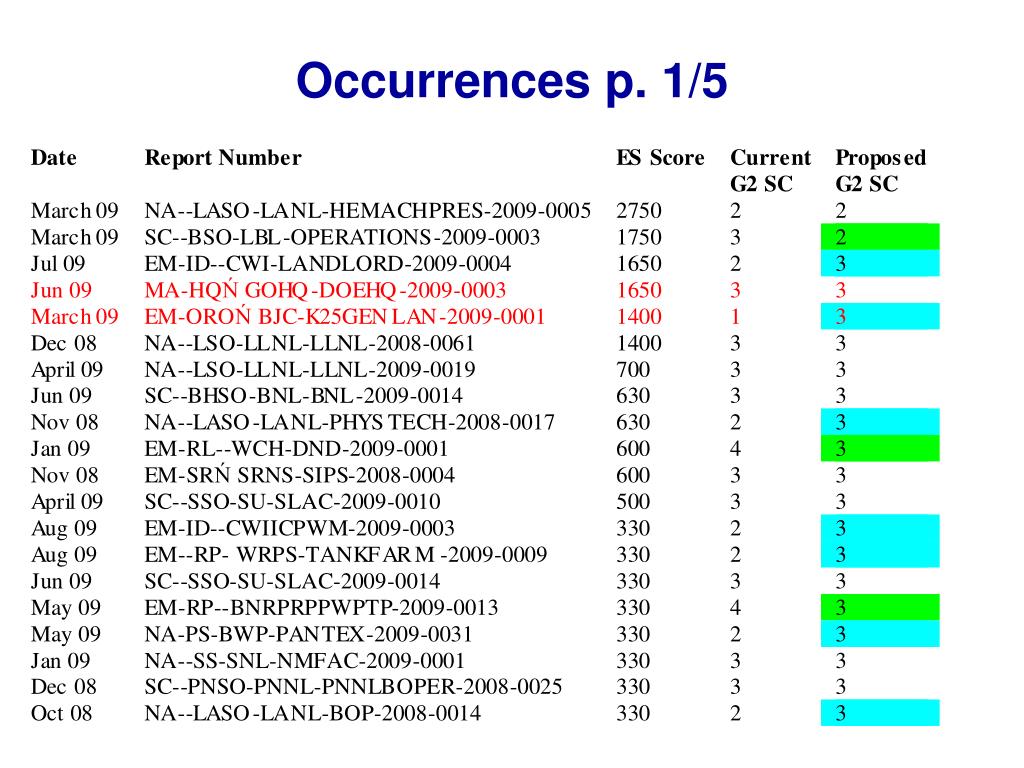Click report EM-ID--CWIICPWM-2009-0003

[x=299, y=528]
